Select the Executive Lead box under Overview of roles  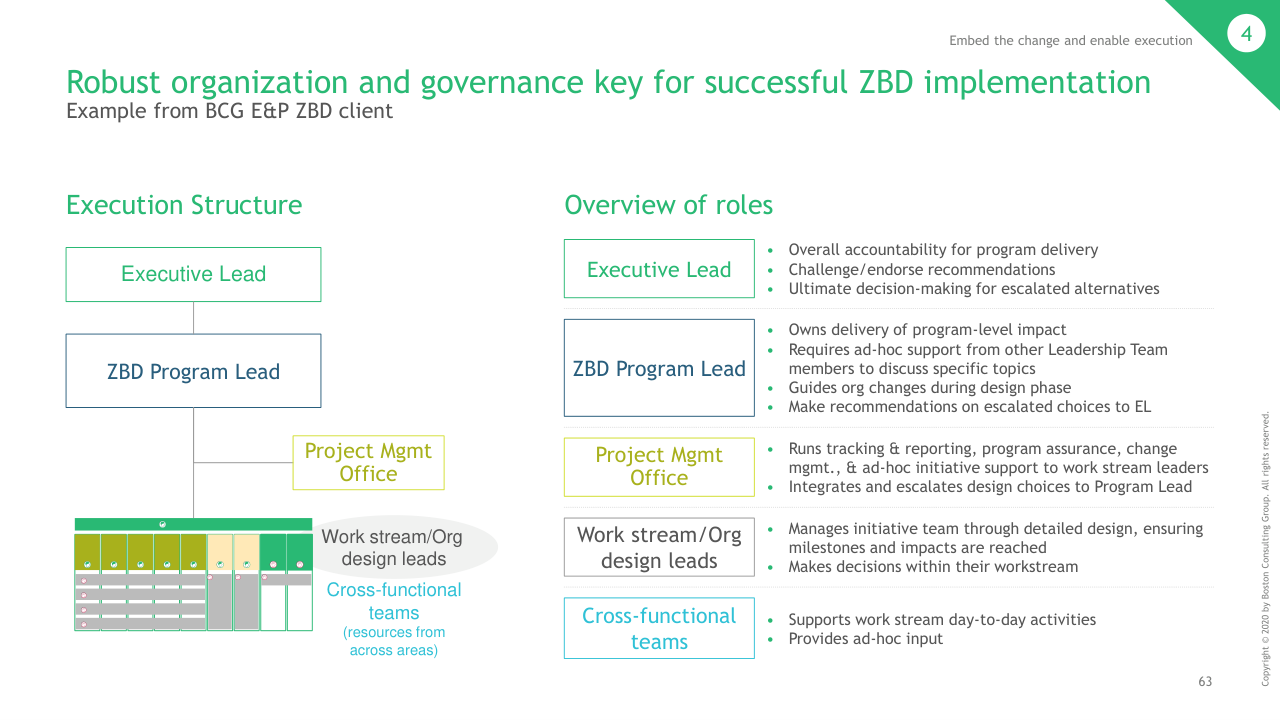(x=659, y=269)
